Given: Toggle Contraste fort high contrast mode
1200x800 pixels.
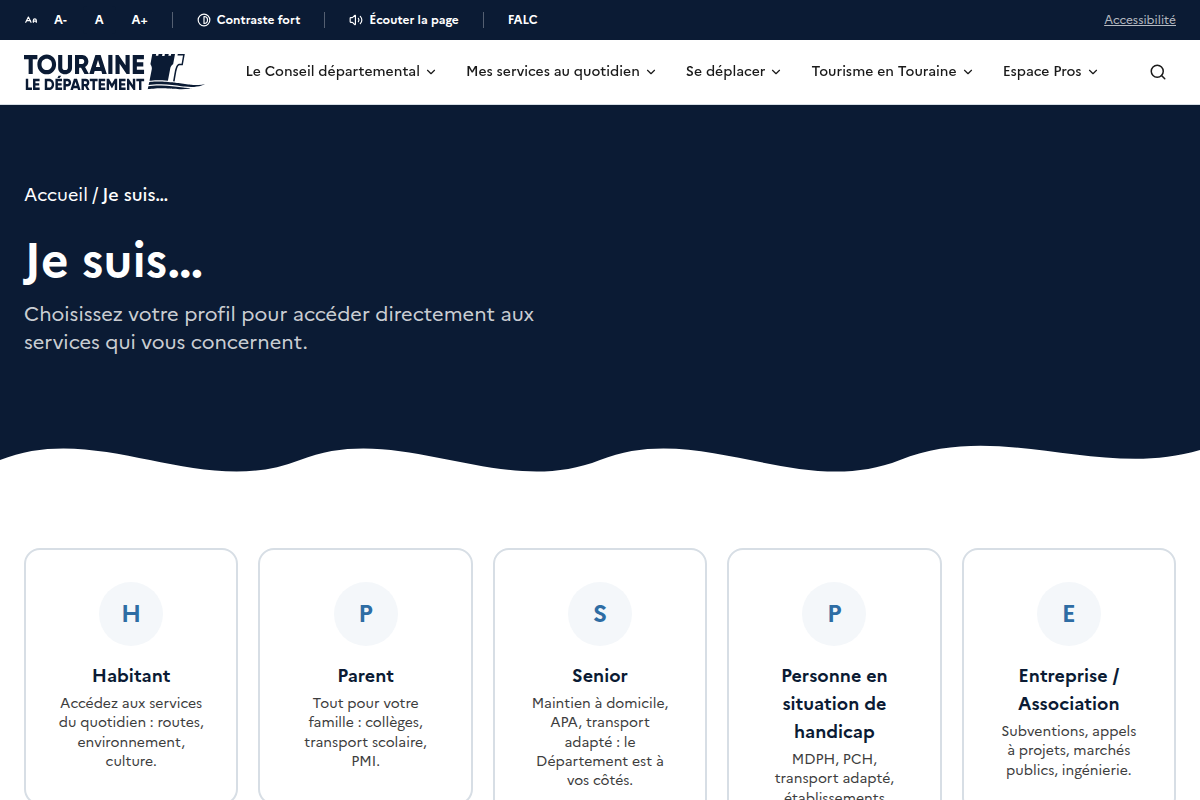Looking at the screenshot, I should [249, 20].
